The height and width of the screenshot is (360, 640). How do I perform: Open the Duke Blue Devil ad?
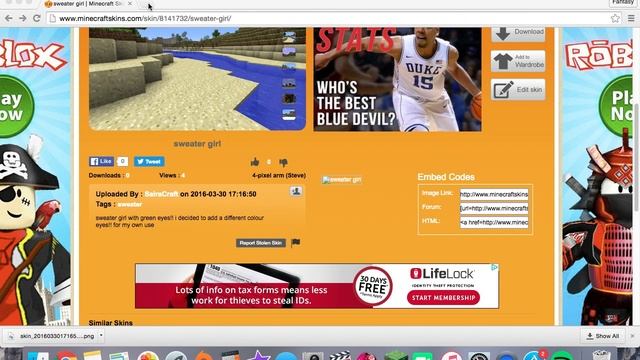[398, 79]
